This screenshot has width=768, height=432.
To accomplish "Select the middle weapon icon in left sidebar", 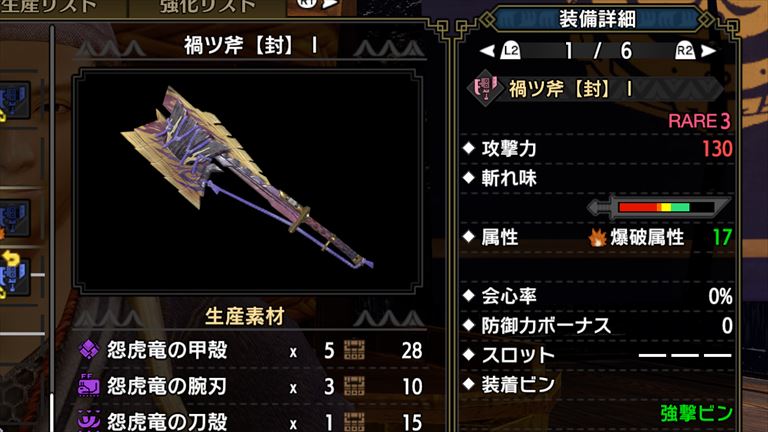I will pos(14,219).
